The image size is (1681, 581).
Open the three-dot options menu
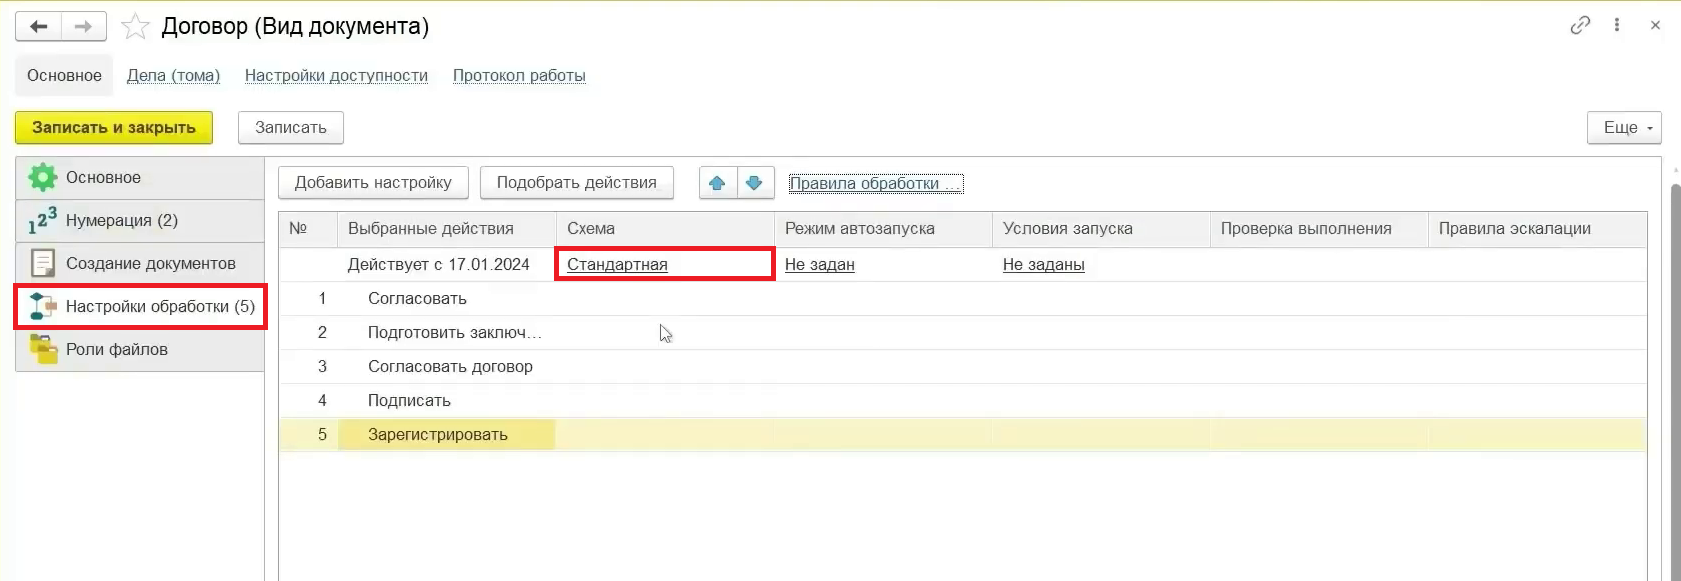(1617, 25)
